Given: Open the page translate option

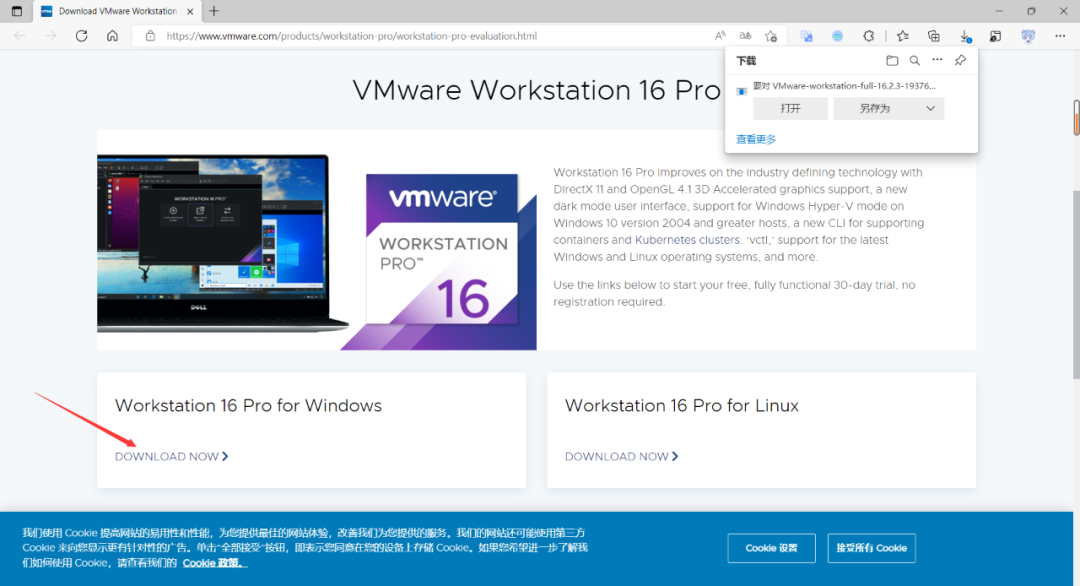Looking at the screenshot, I should coord(745,36).
